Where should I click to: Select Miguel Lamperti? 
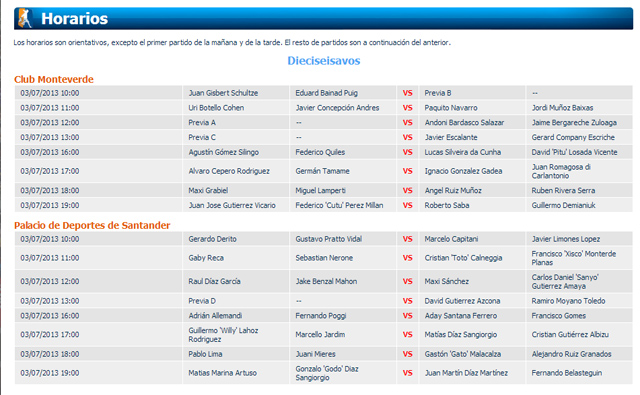click(320, 191)
